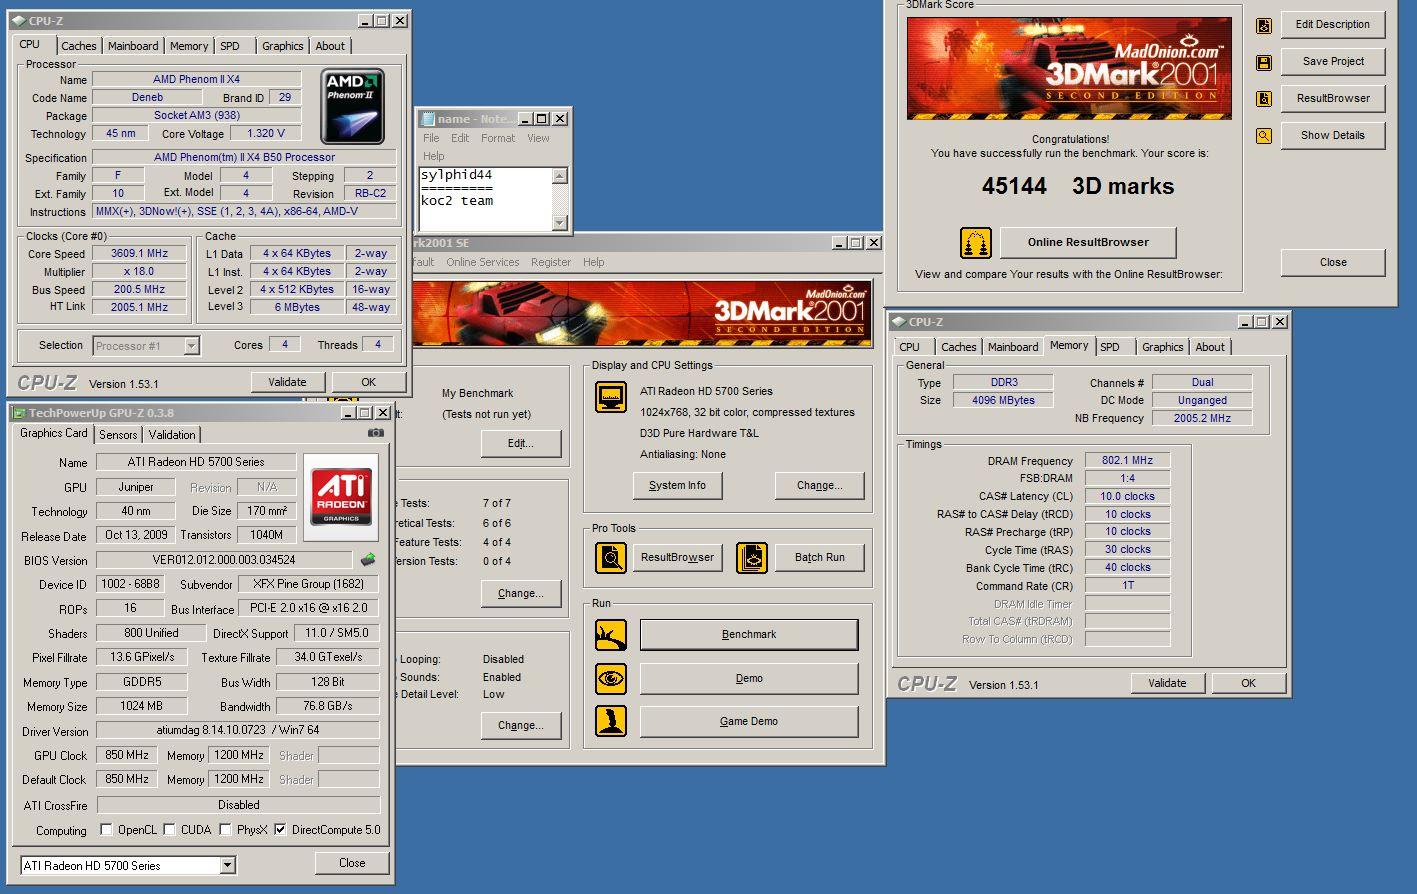Click the Benchmark run icon
Image resolution: width=1417 pixels, height=894 pixels.
pos(611,635)
